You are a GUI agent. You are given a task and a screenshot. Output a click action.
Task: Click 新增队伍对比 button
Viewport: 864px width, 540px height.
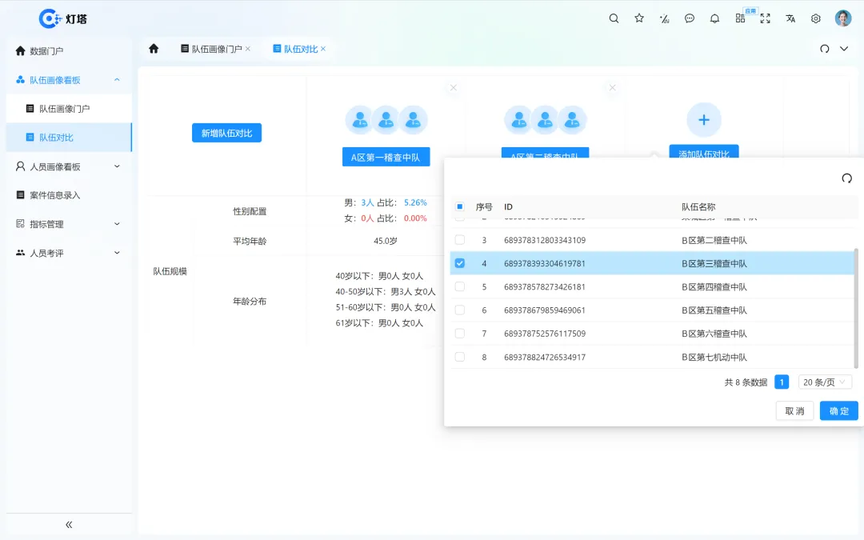[x=226, y=133]
